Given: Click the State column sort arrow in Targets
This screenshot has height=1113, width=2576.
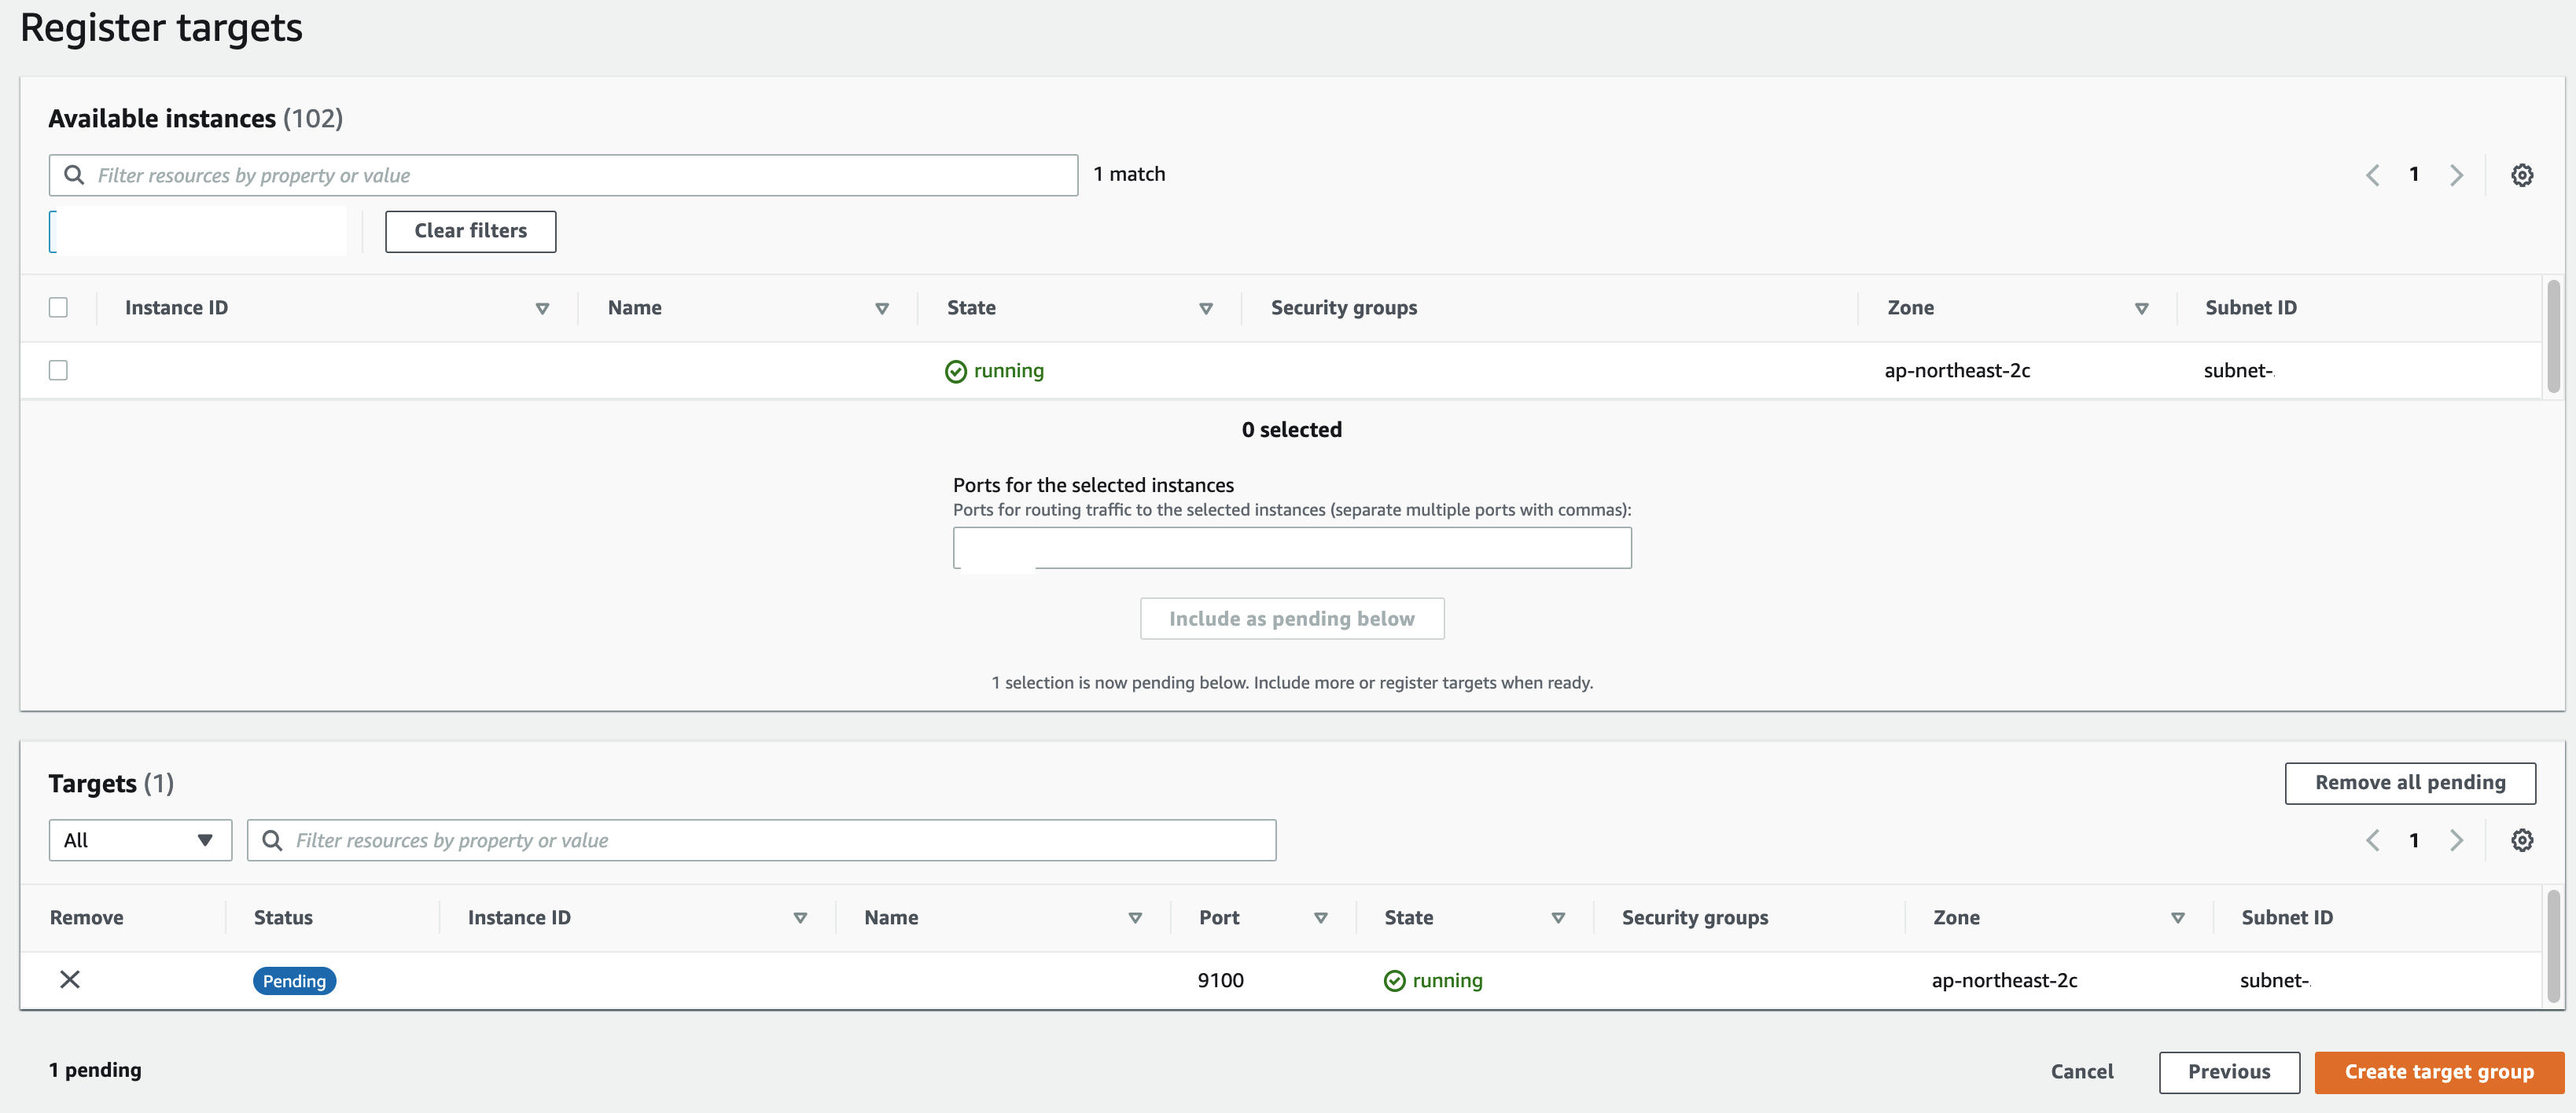Looking at the screenshot, I should (x=1558, y=917).
